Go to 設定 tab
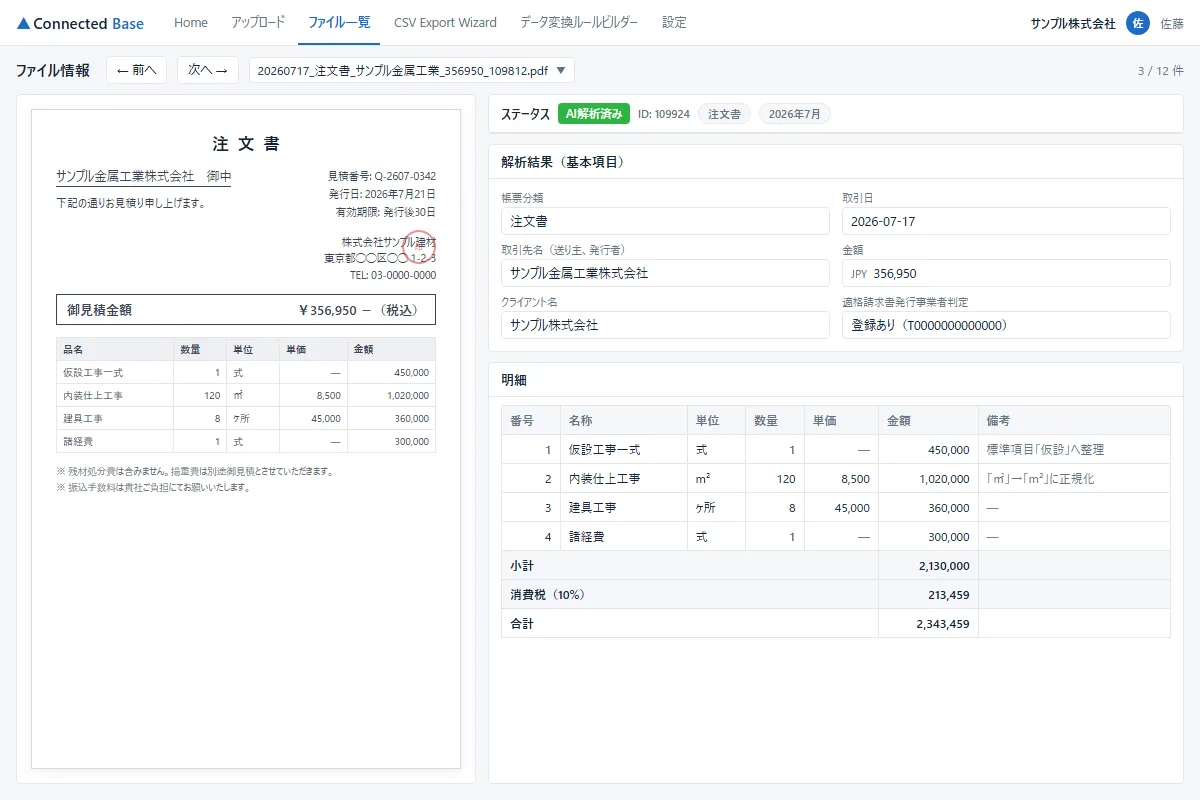Viewport: 1200px width, 800px height. [674, 22]
